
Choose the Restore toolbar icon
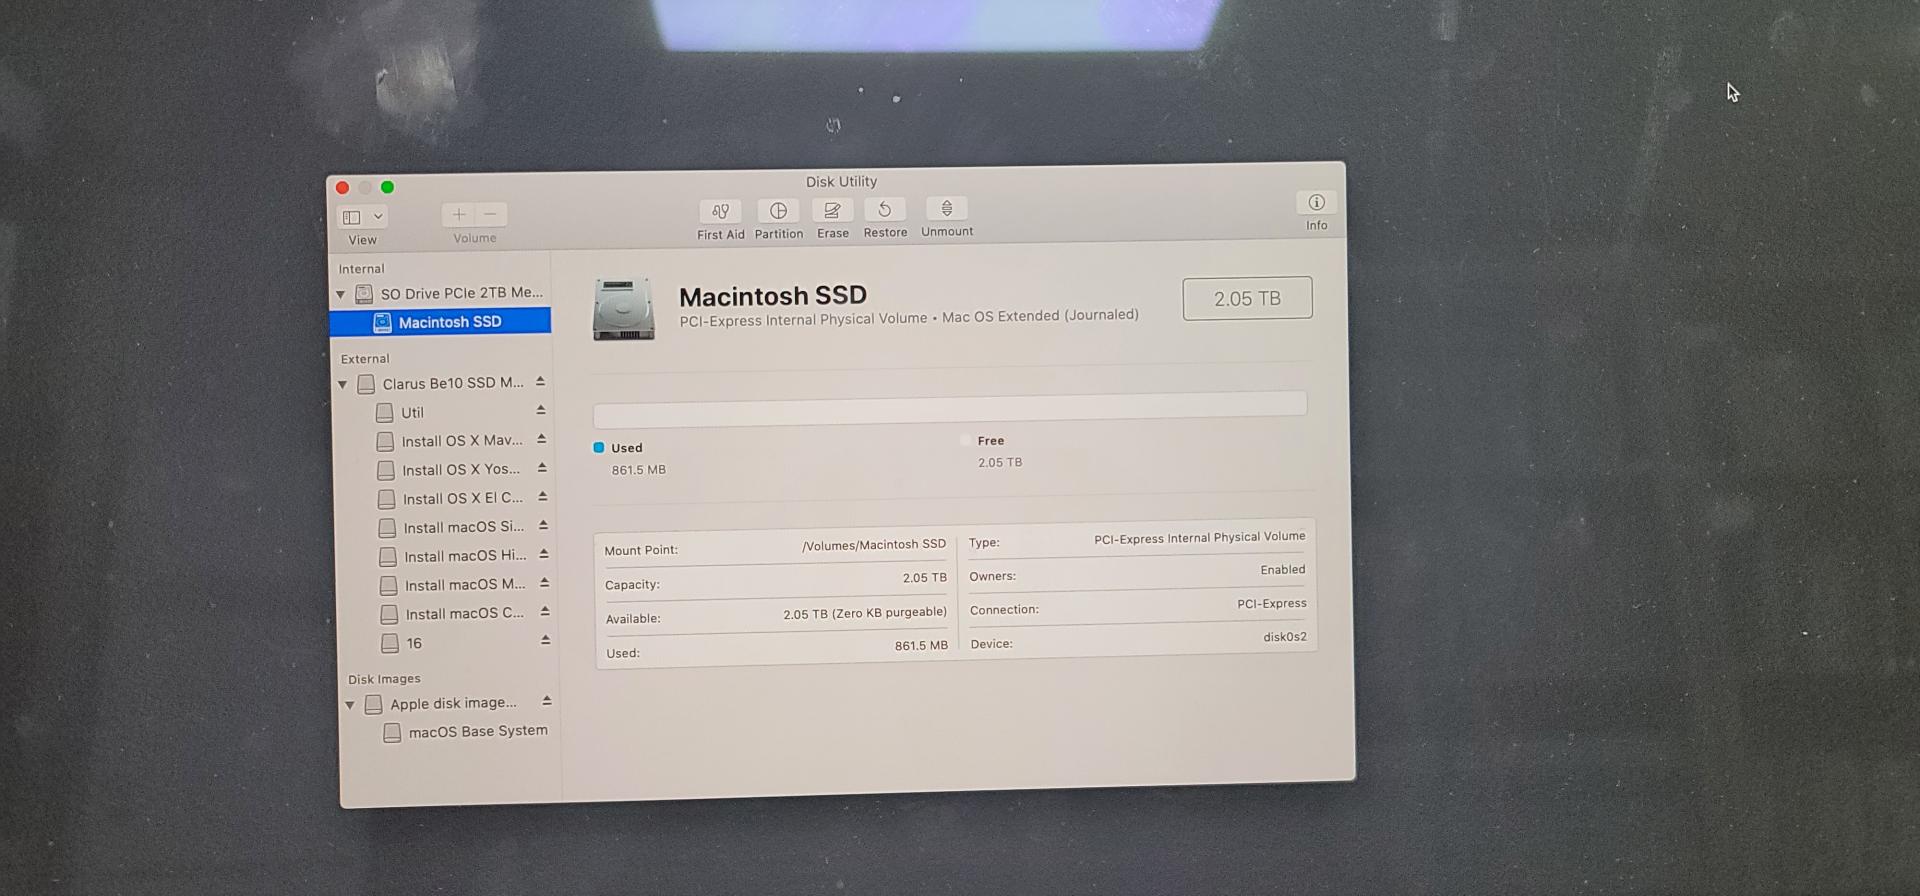pos(885,209)
